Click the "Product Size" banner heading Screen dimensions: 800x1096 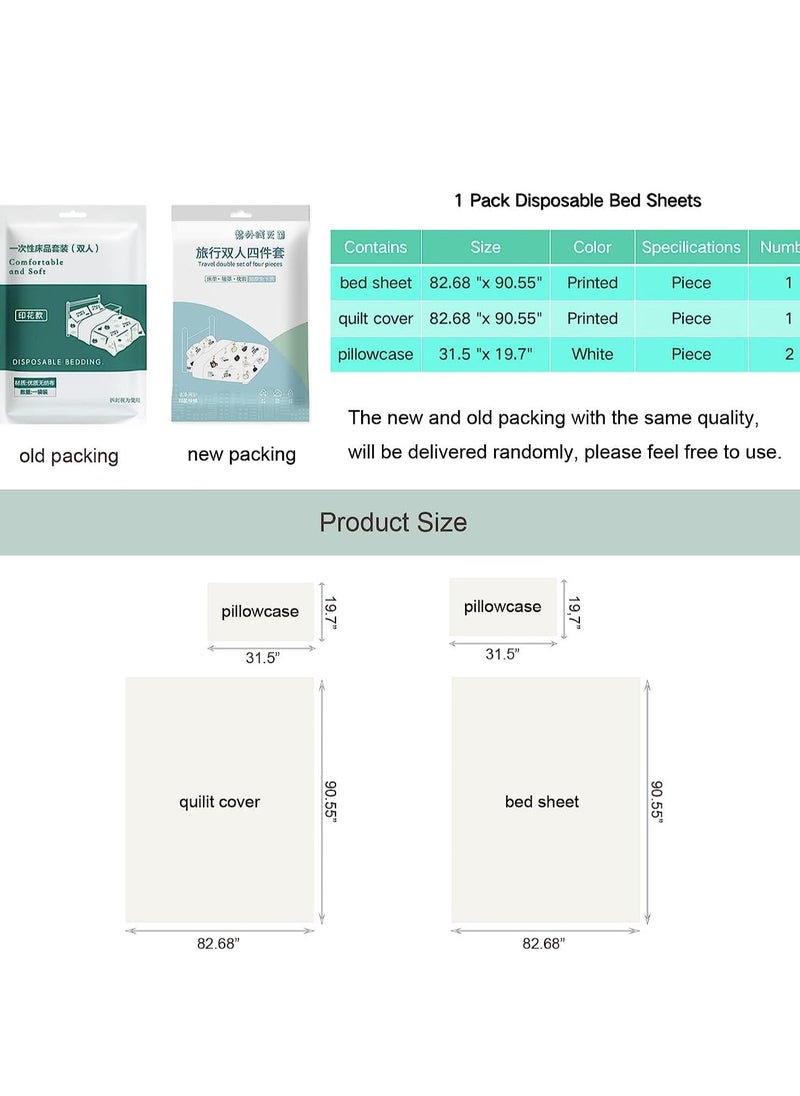[x=393, y=522]
